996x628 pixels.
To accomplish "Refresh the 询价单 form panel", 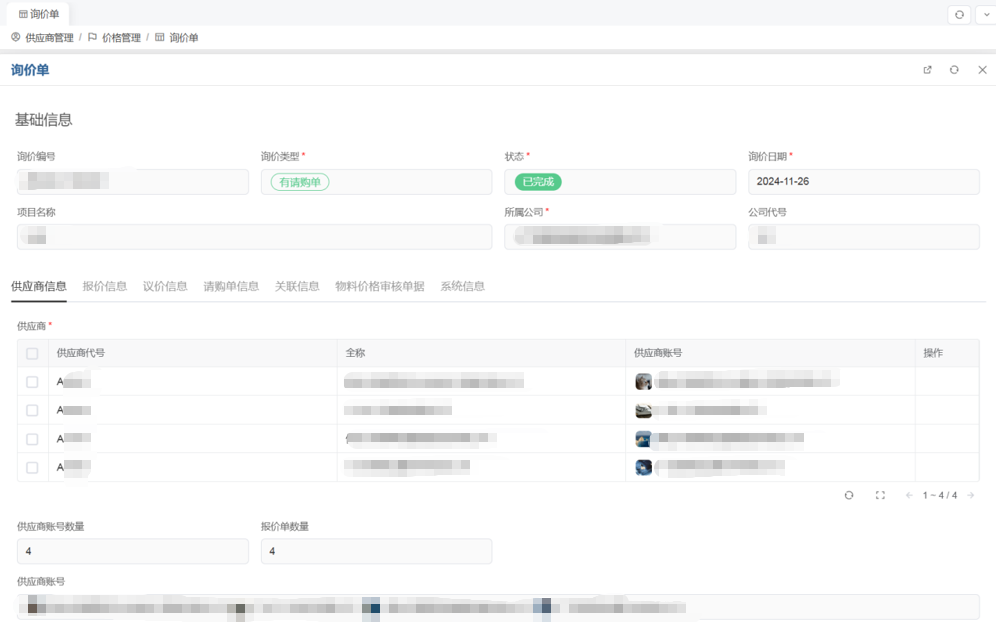I will click(954, 70).
